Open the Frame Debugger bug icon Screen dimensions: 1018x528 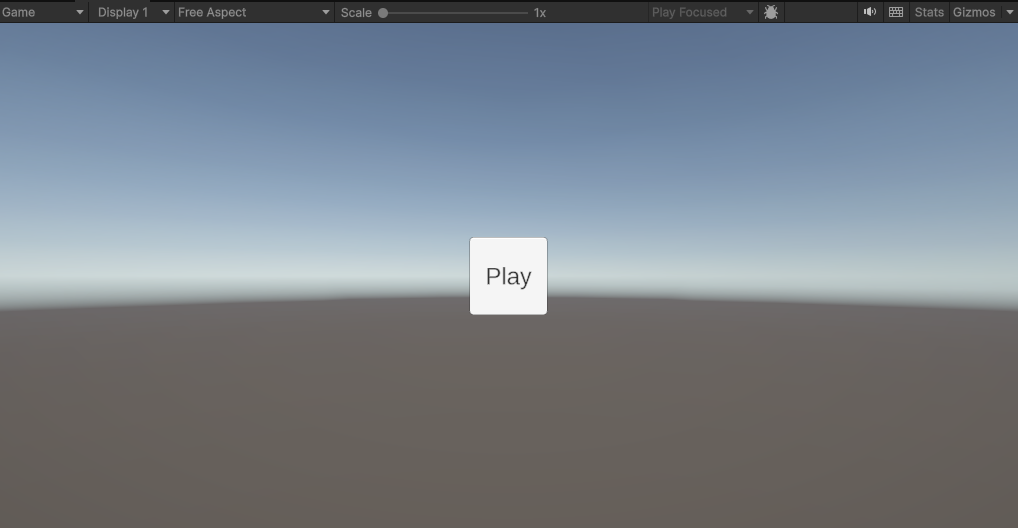[771, 12]
